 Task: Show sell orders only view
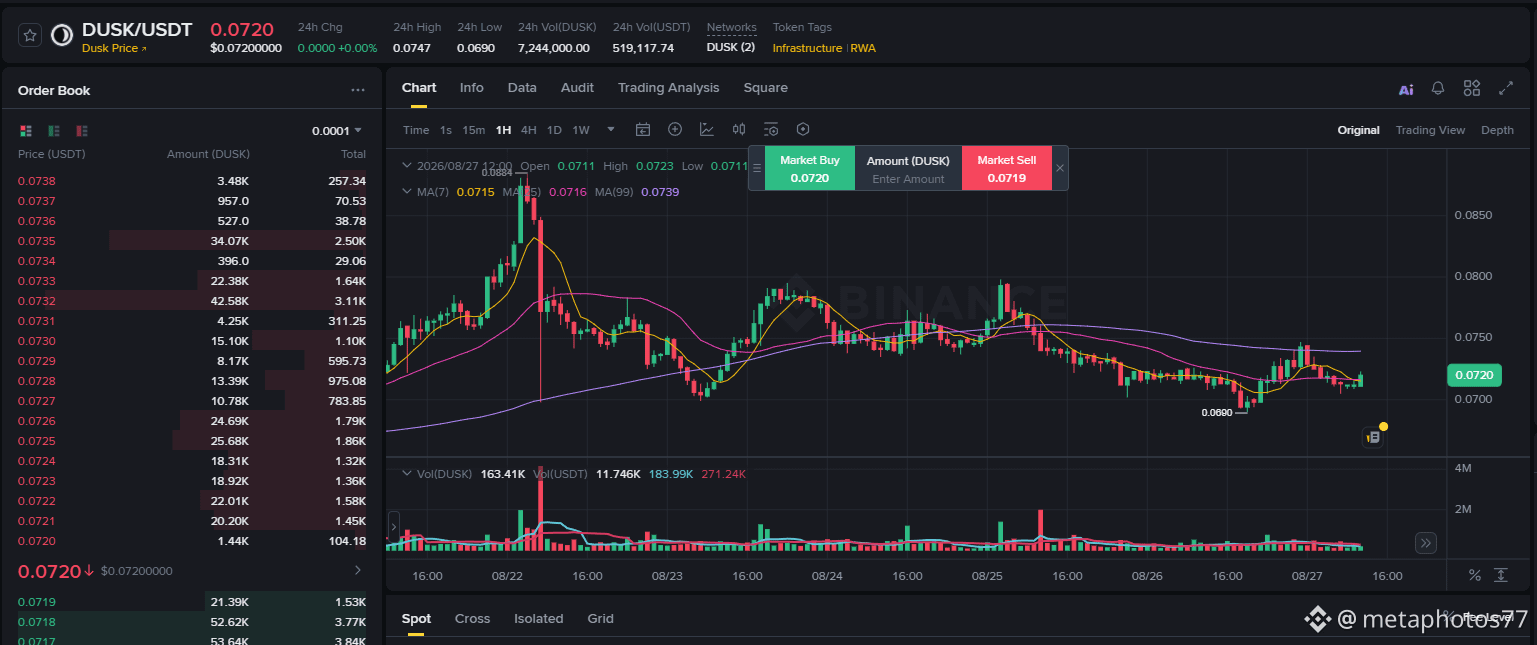coord(83,131)
